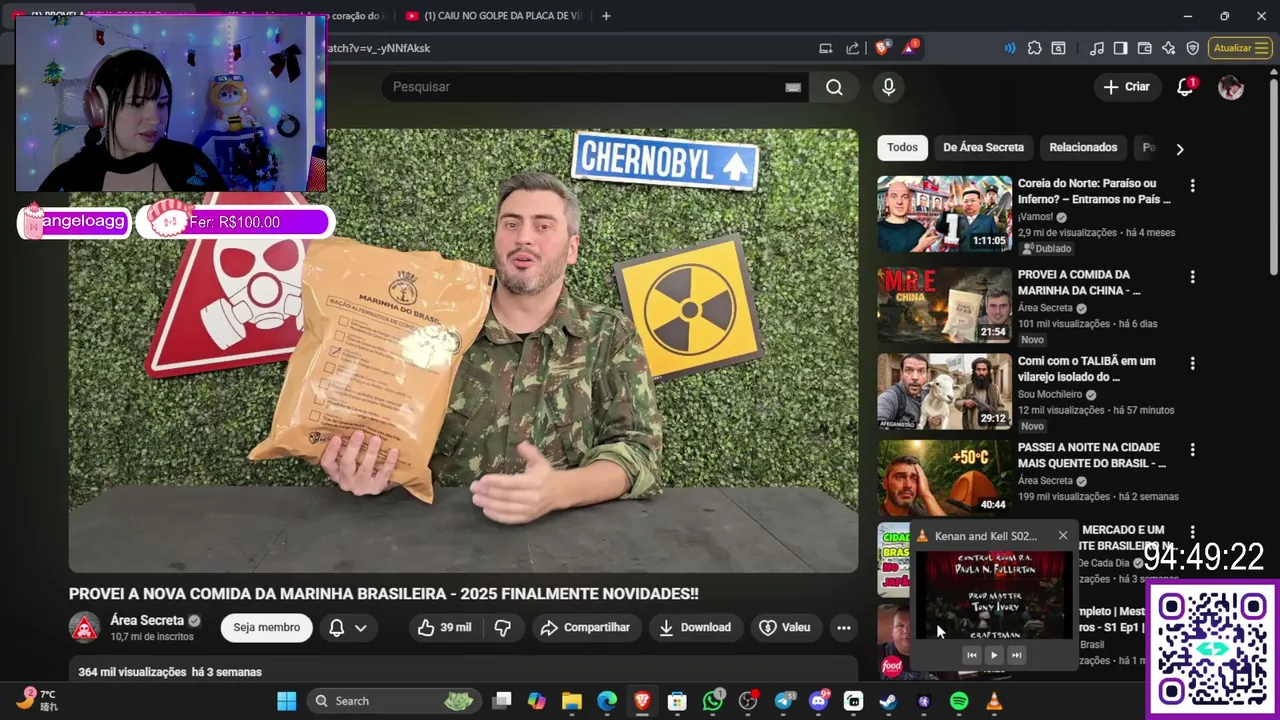1280x720 pixels.
Task: Open the weather widget showing 7°C
Action: (x=38, y=700)
